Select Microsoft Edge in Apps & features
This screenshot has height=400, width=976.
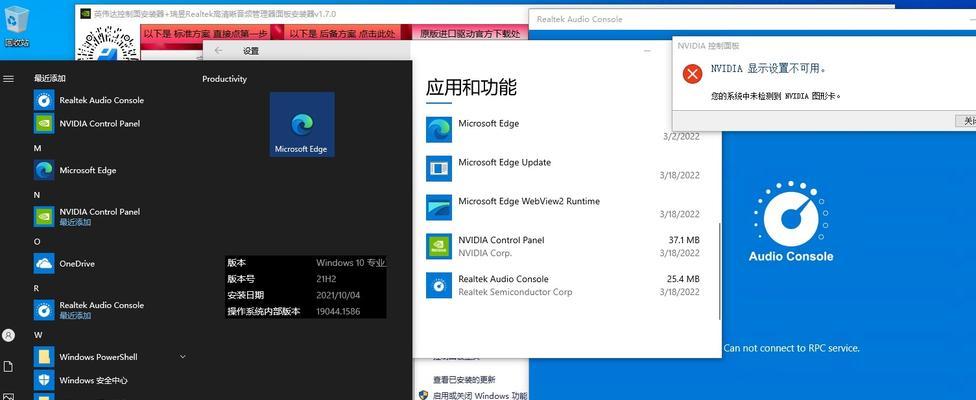pos(563,129)
